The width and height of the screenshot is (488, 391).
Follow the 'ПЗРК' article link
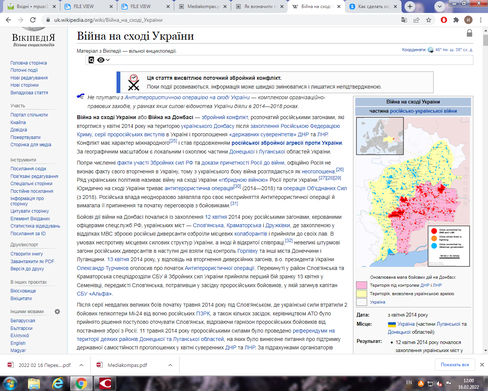203,313
